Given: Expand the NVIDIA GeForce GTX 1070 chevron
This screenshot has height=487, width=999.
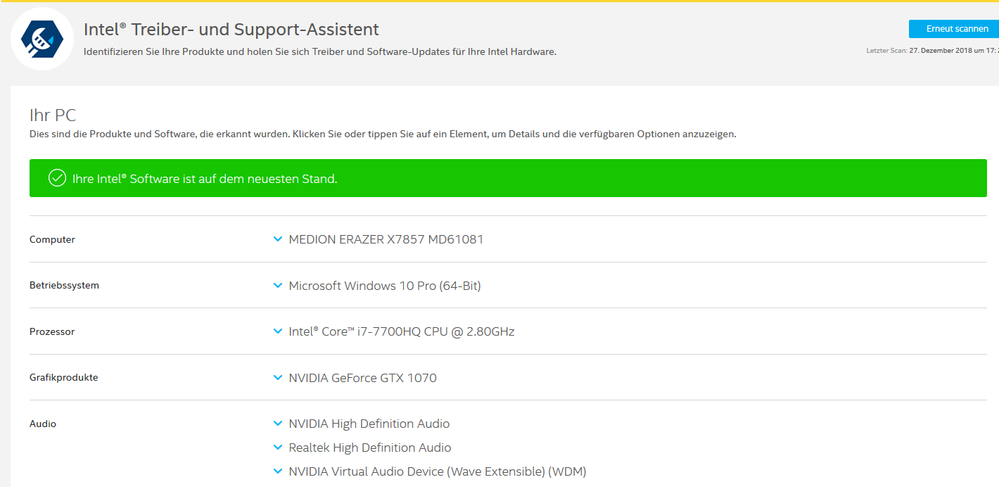Looking at the screenshot, I should click(277, 377).
